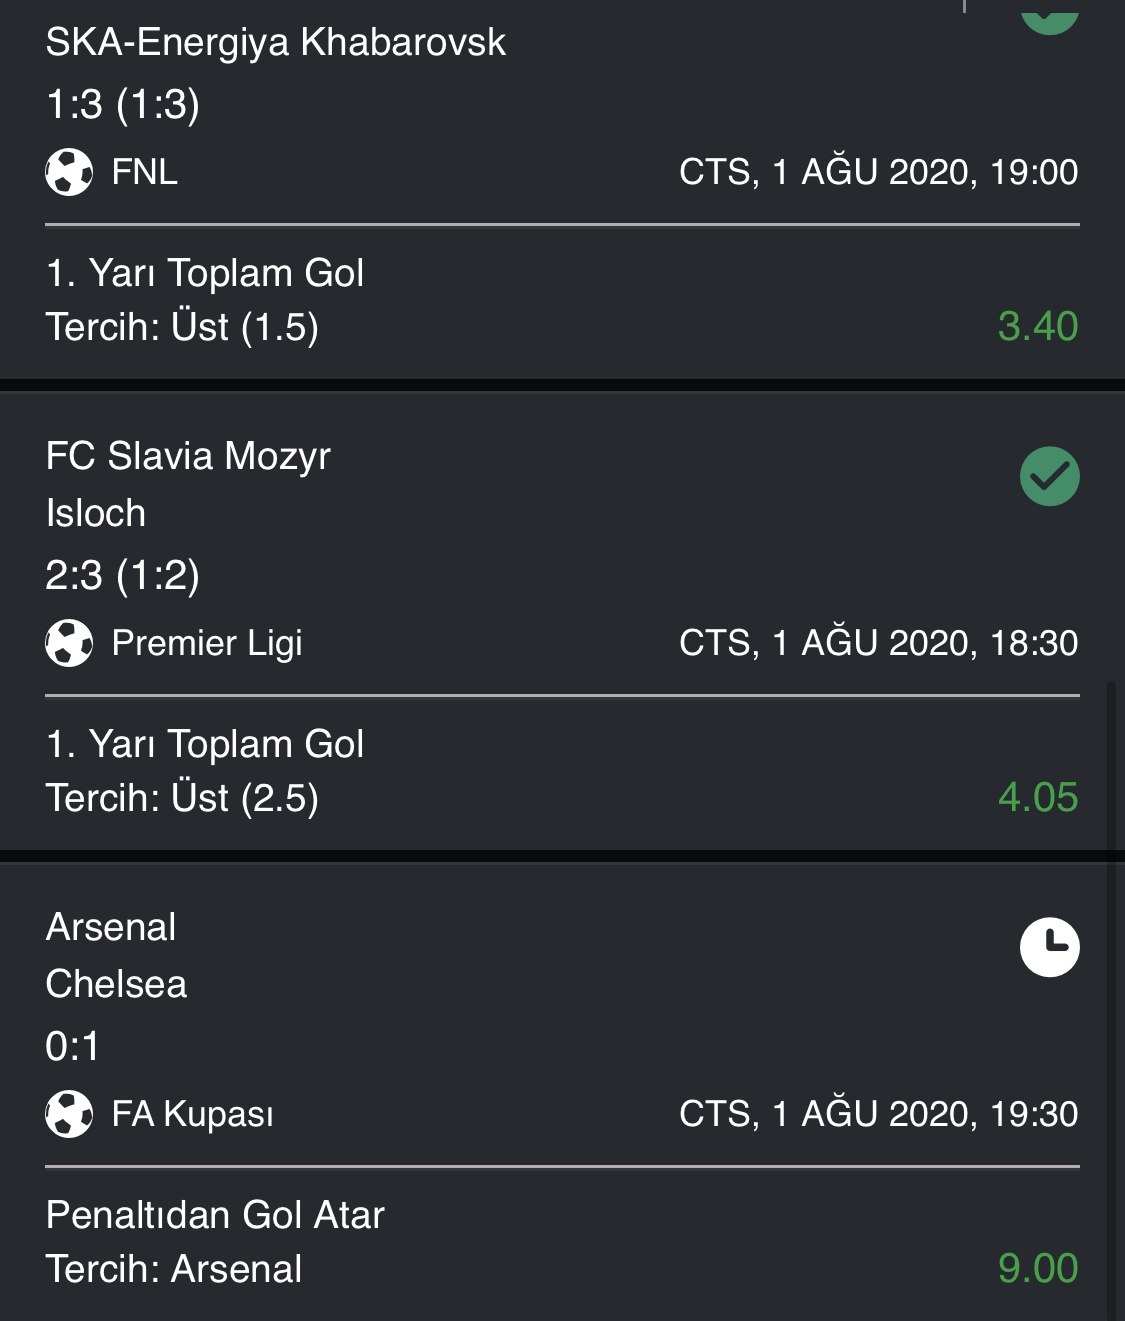Tap the green checkmark on Slavia Mozyr bet
Image resolution: width=1125 pixels, height=1321 pixels.
tap(1049, 476)
